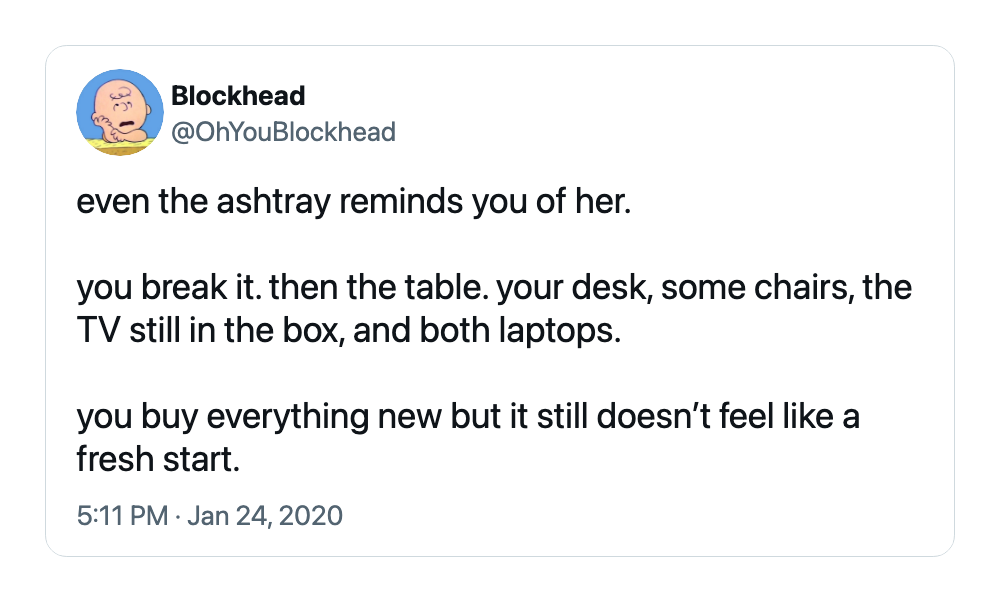Screen dimensions: 1000x602
Task: Open the @OhYouBlockhead handle link
Action: [x=283, y=132]
